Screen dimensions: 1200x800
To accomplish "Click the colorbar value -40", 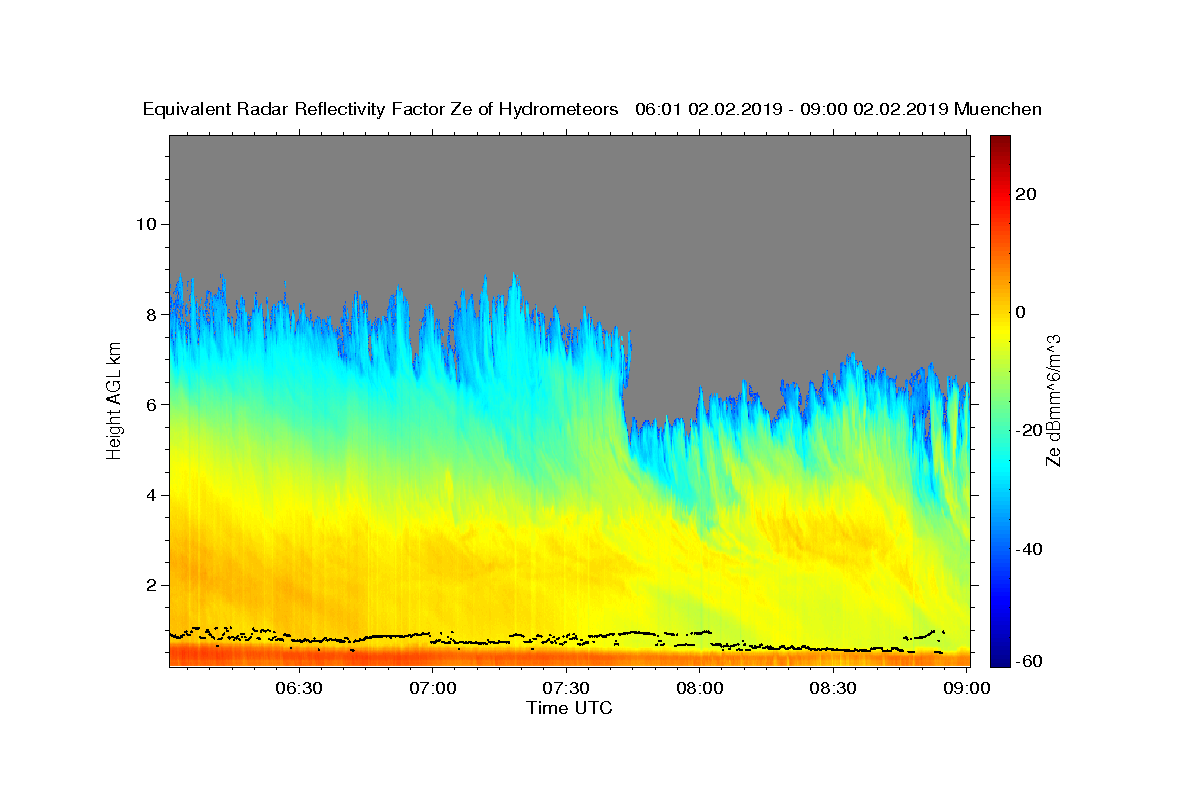I will pyautogui.click(x=1029, y=548).
